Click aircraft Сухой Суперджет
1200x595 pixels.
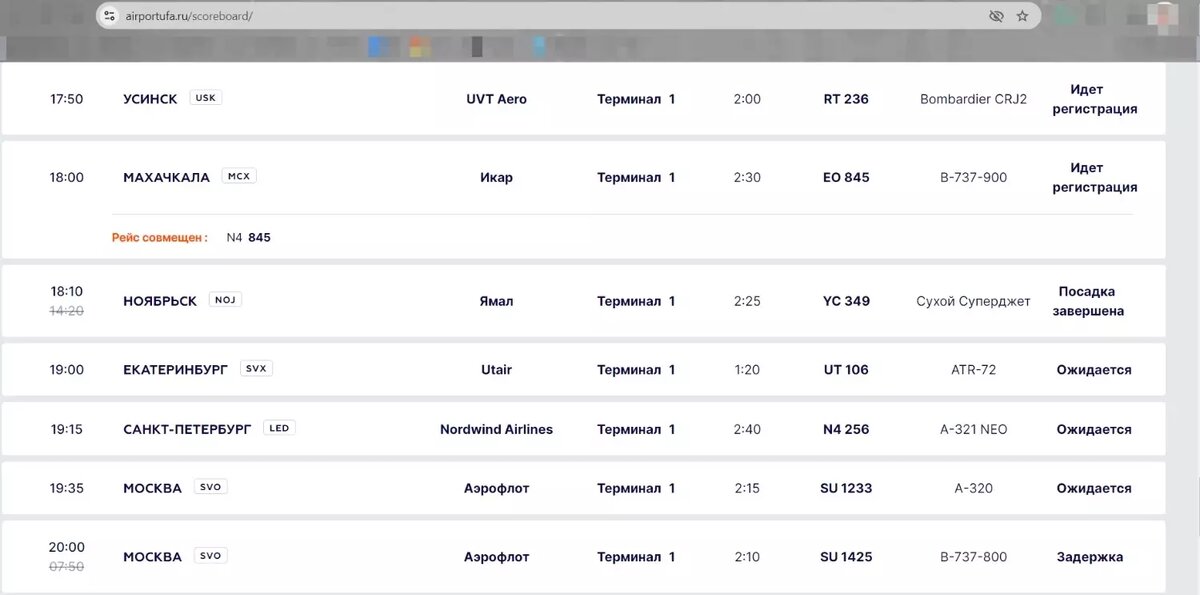973,301
